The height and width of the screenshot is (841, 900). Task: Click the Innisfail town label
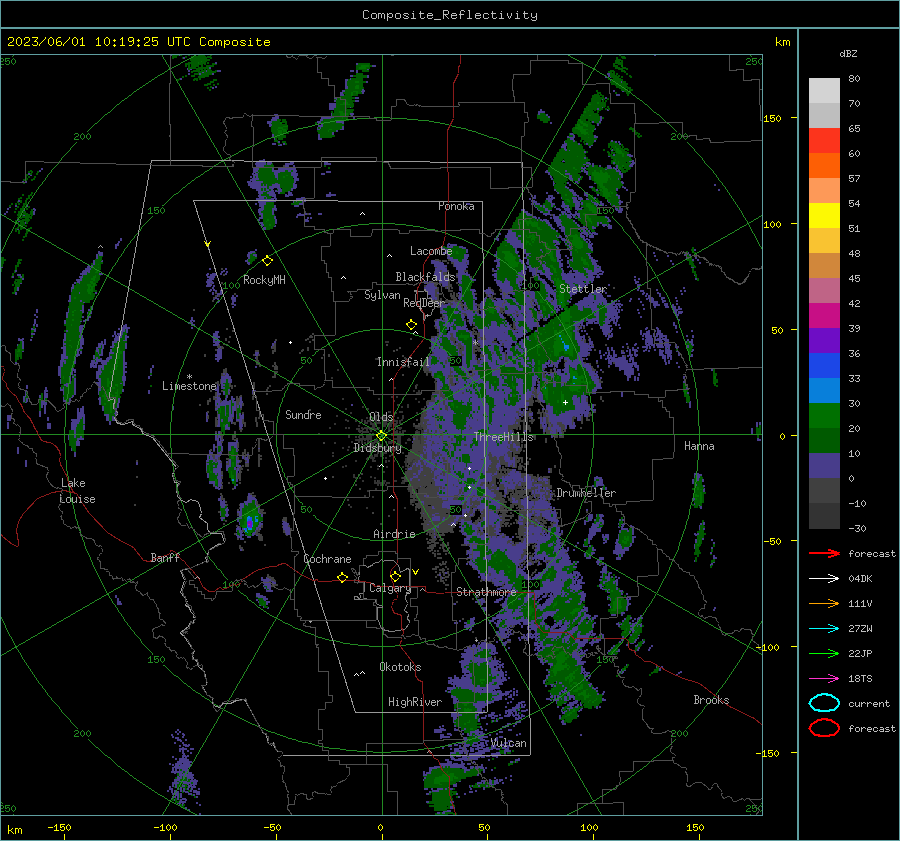[x=403, y=362]
